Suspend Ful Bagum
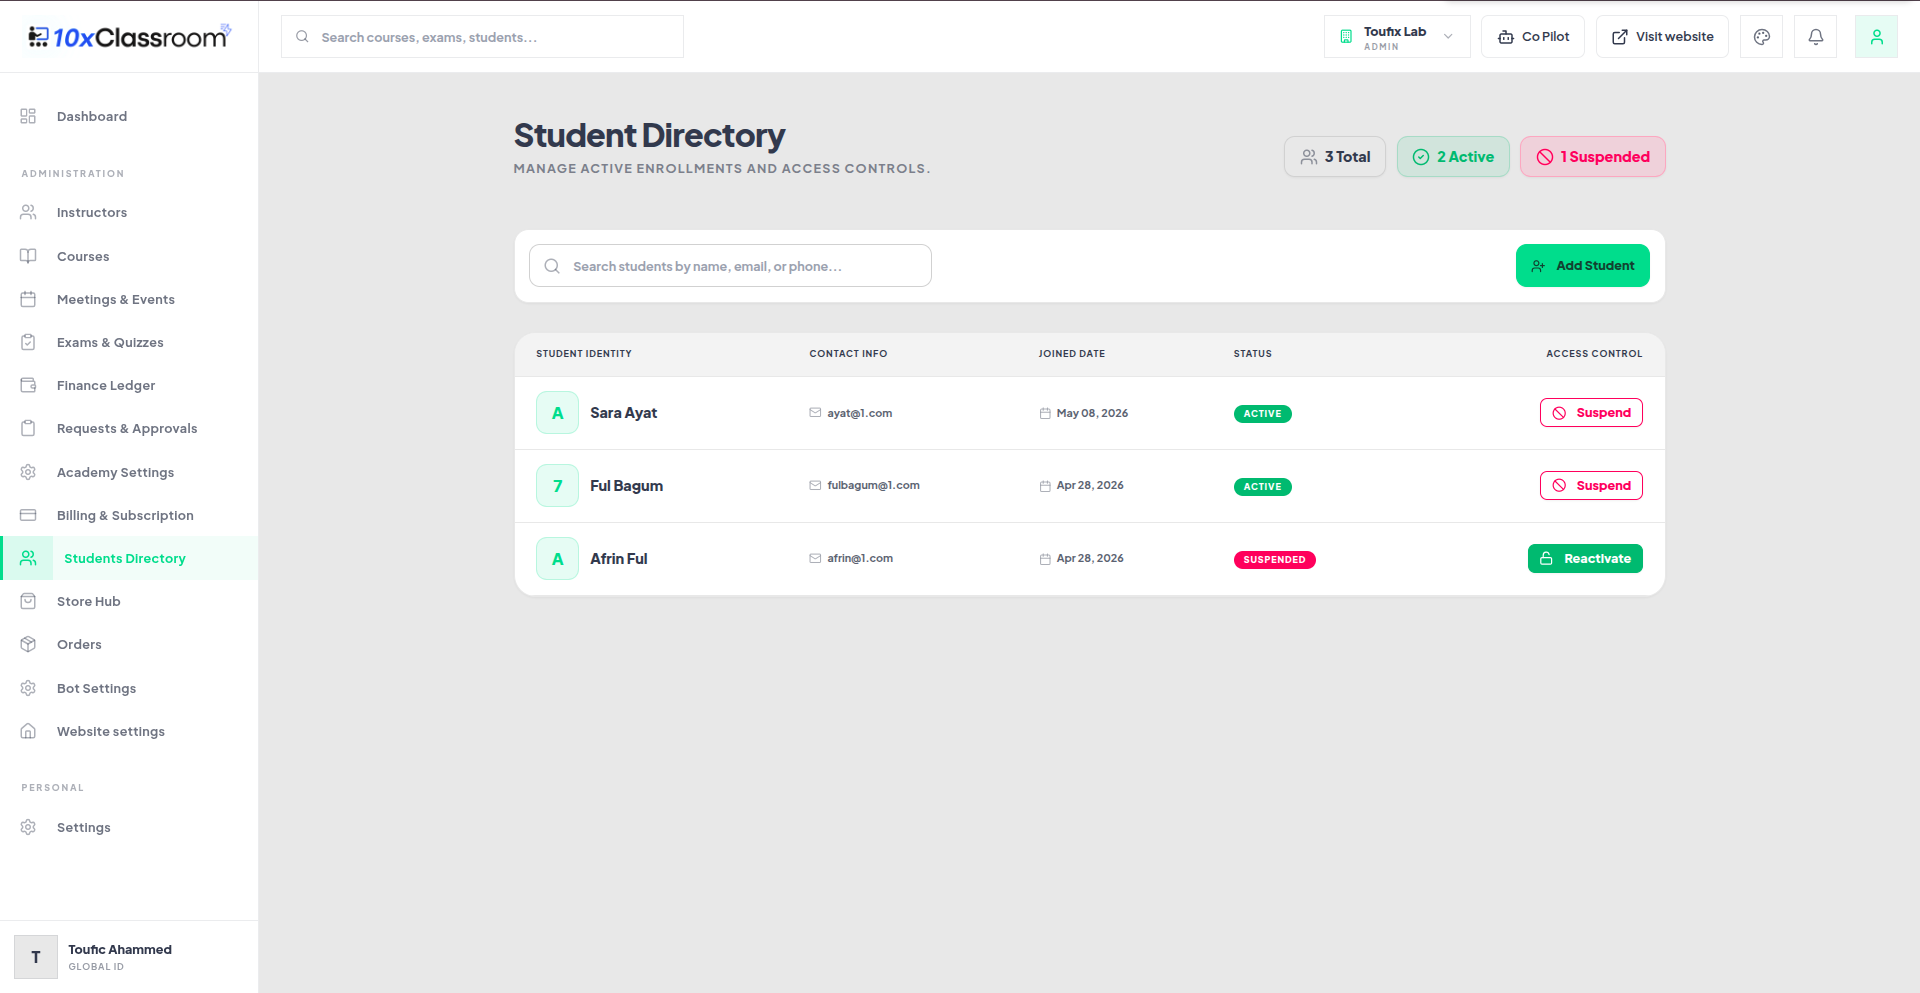The width and height of the screenshot is (1920, 993). coord(1591,486)
